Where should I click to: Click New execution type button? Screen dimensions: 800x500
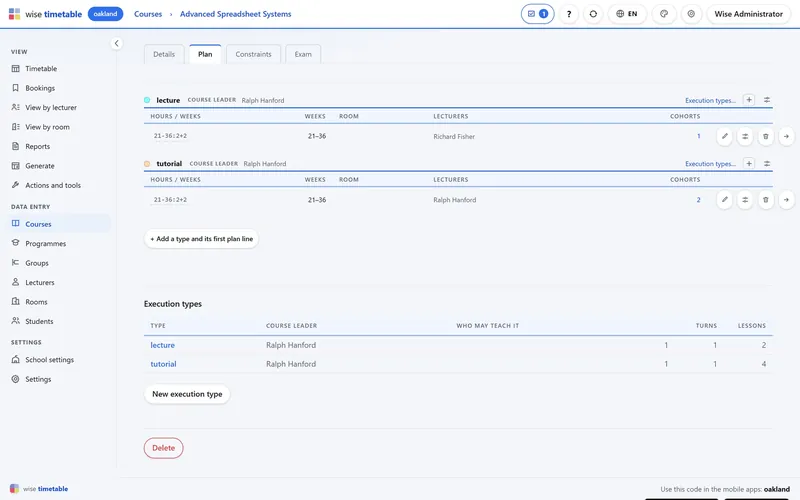187,394
